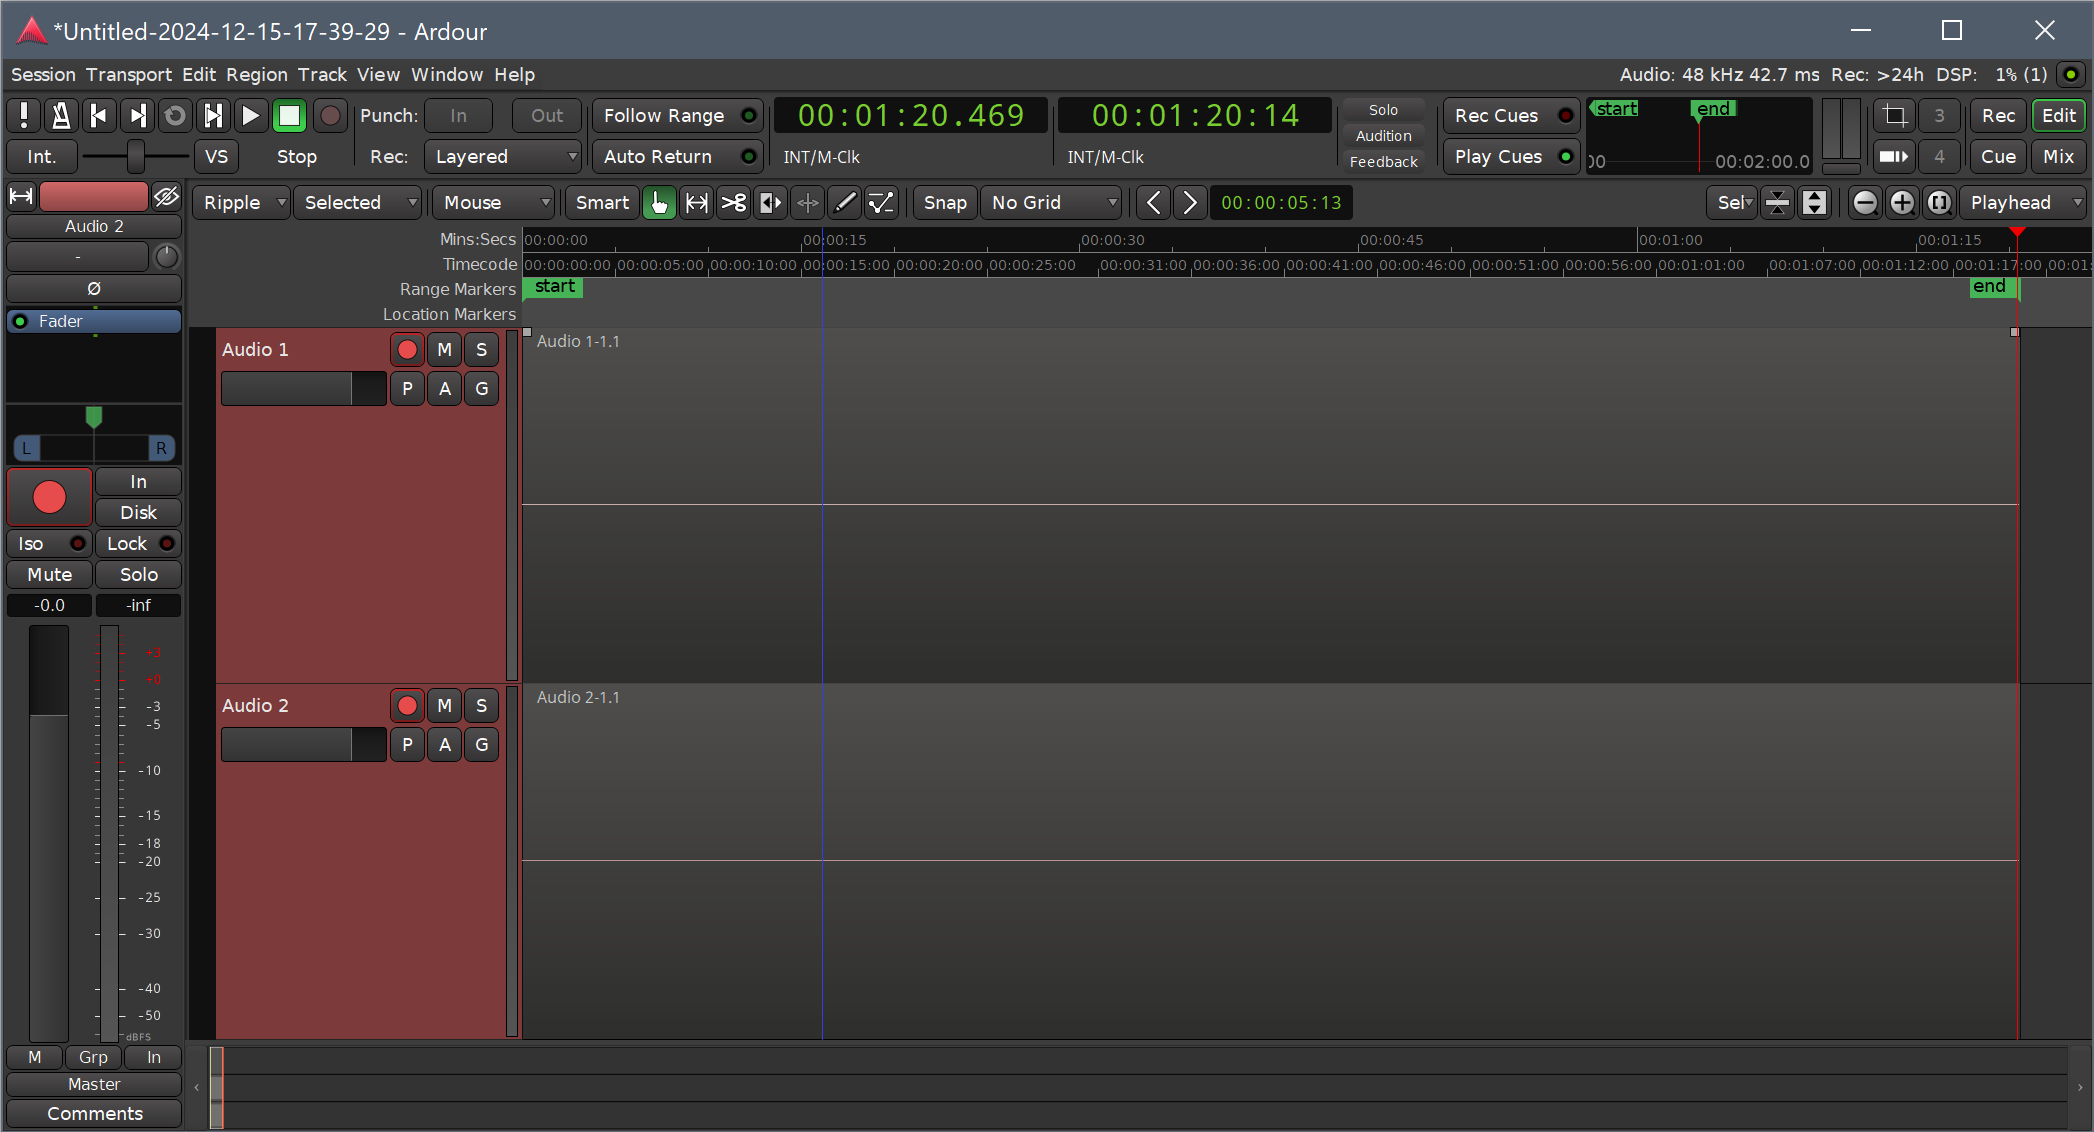Go to session start transport icon

[99, 116]
